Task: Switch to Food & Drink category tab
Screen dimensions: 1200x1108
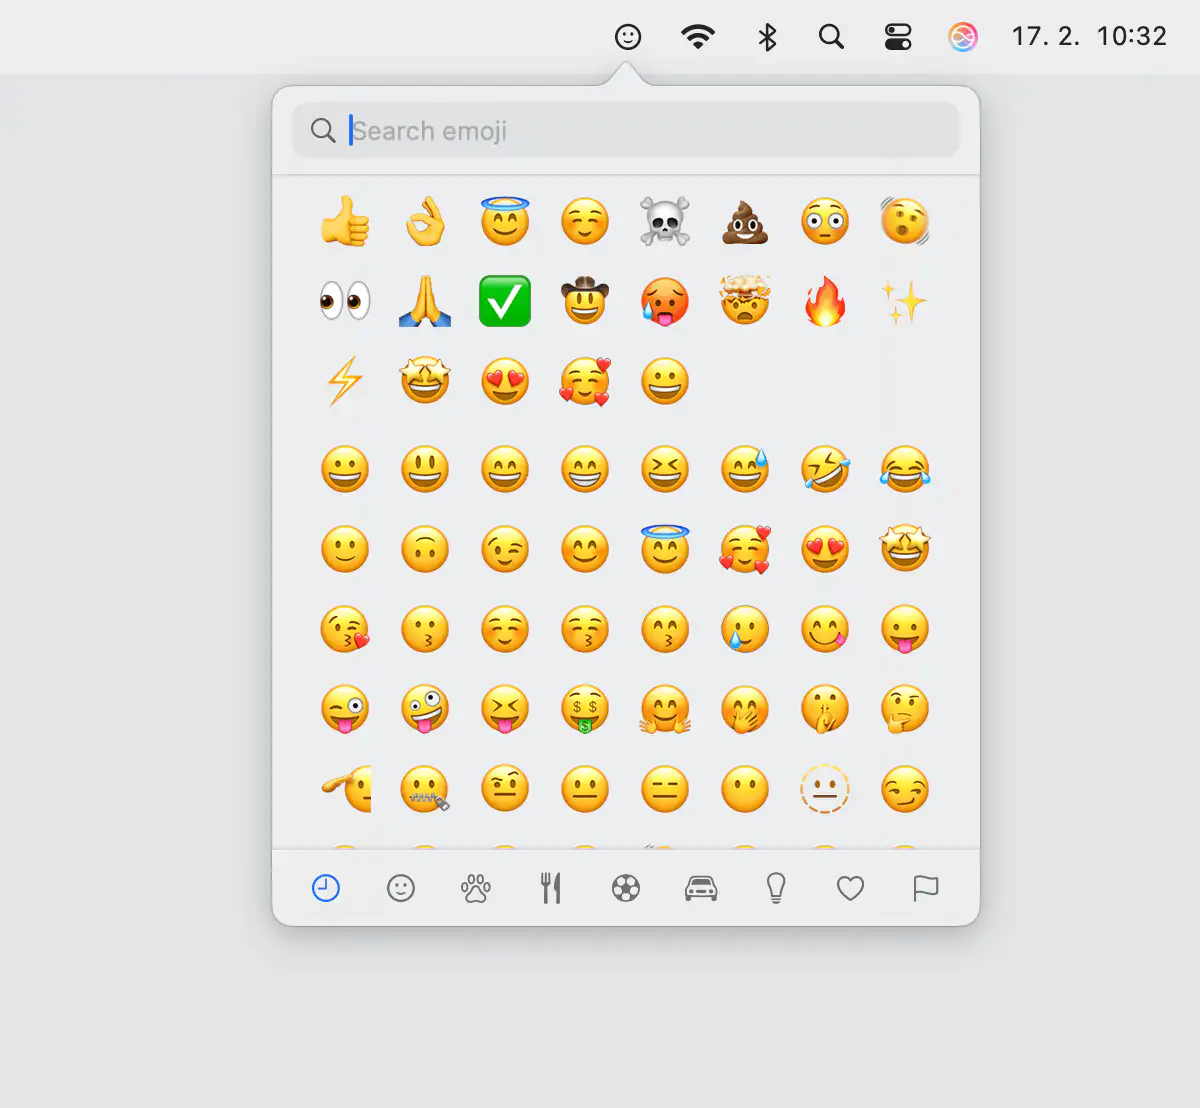Action: coord(551,888)
